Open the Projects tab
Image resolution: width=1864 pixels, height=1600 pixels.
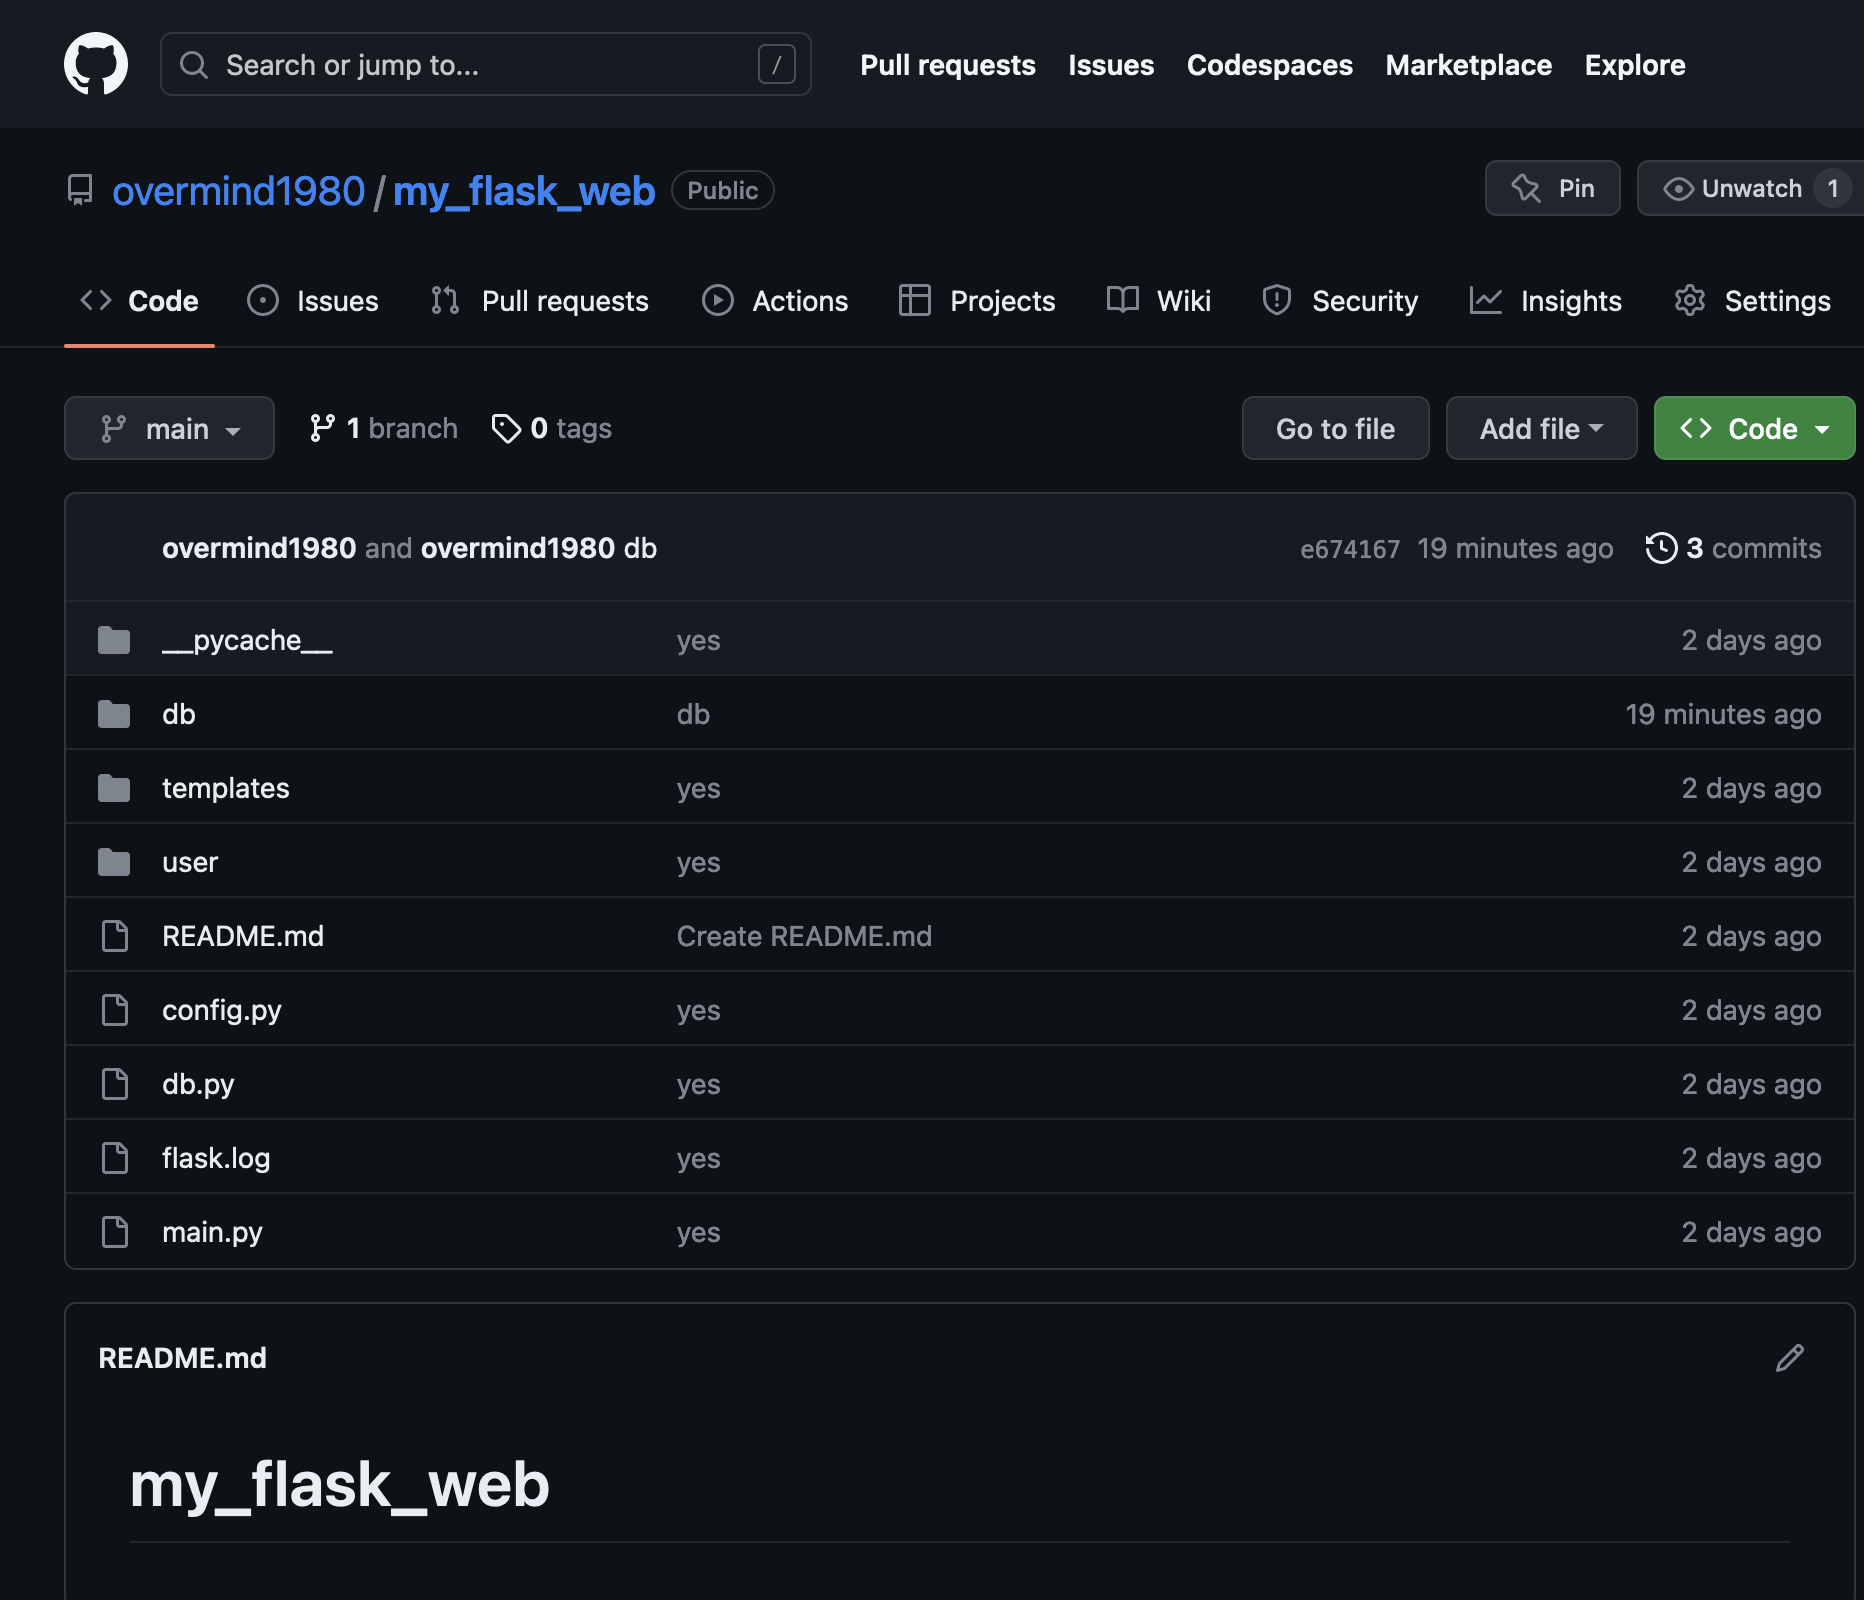(x=977, y=301)
